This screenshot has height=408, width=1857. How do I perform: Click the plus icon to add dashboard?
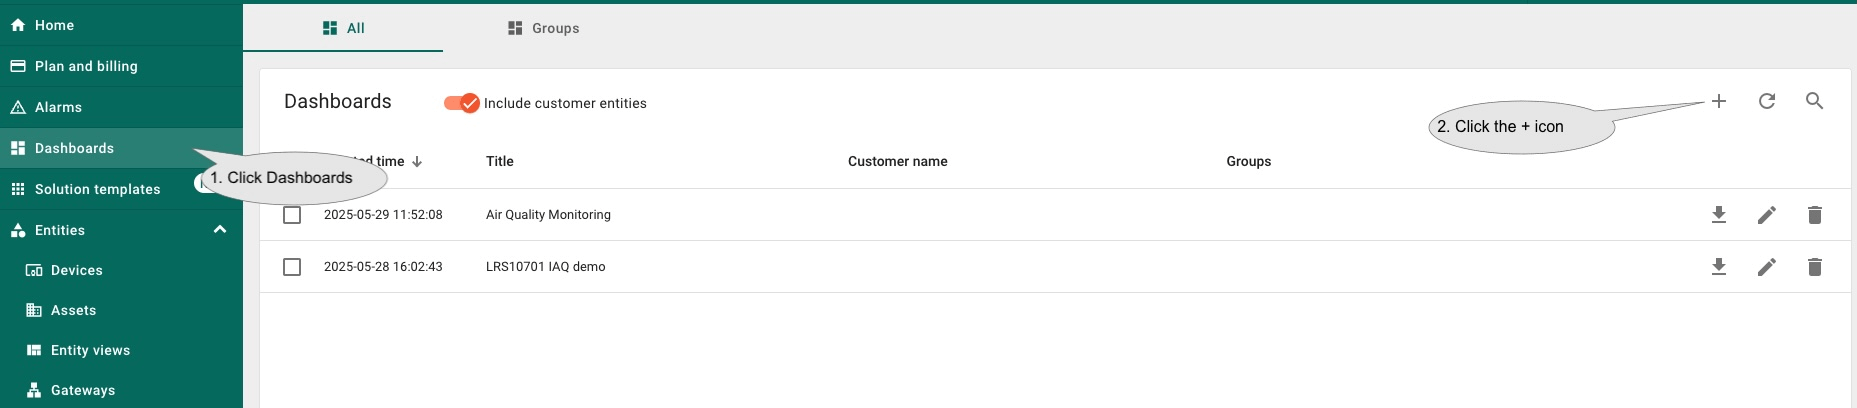[1718, 101]
